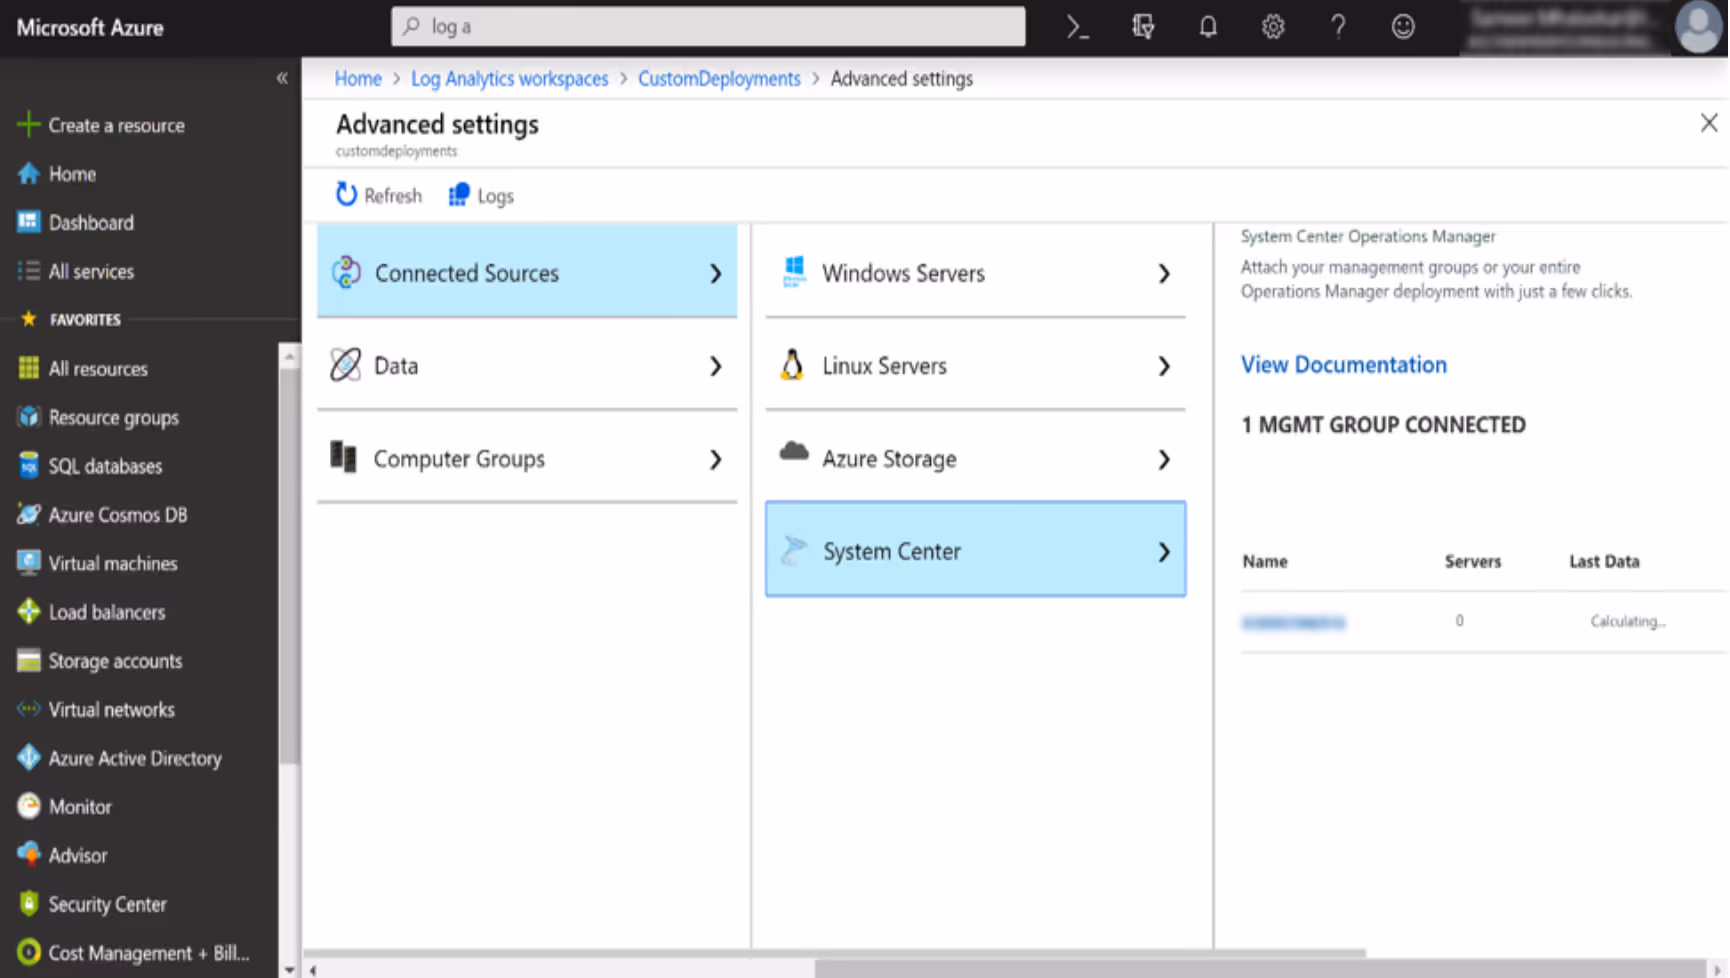1730x978 pixels.
Task: Click the Advisor icon in sidebar
Action: [x=28, y=855]
